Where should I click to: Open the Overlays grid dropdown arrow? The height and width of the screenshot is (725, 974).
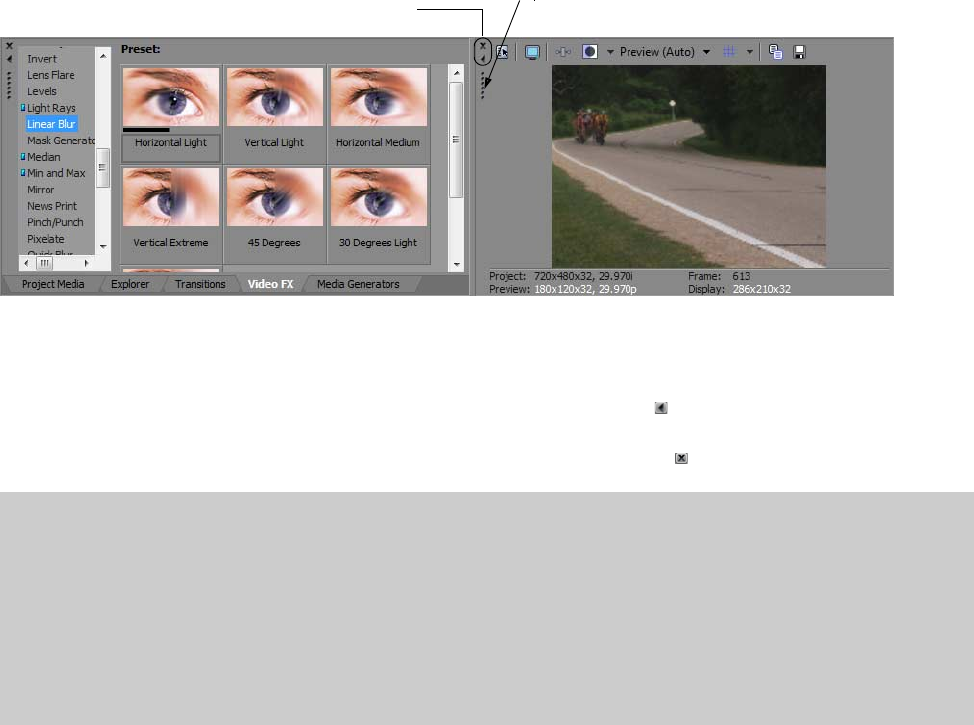tap(749, 52)
